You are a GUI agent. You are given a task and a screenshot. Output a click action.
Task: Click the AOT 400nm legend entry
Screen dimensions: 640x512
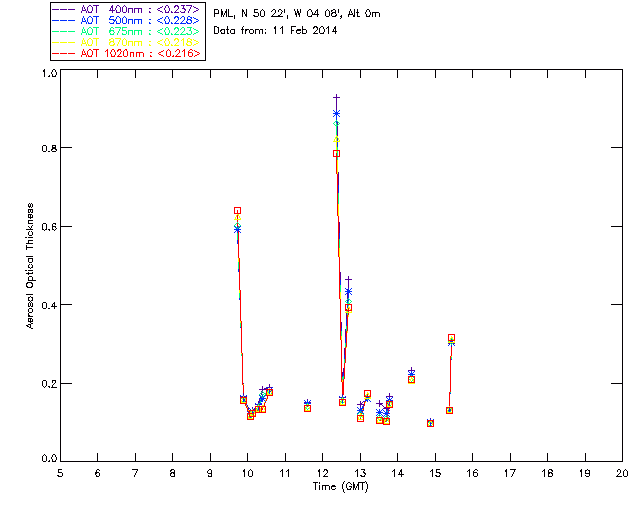coord(126,9)
